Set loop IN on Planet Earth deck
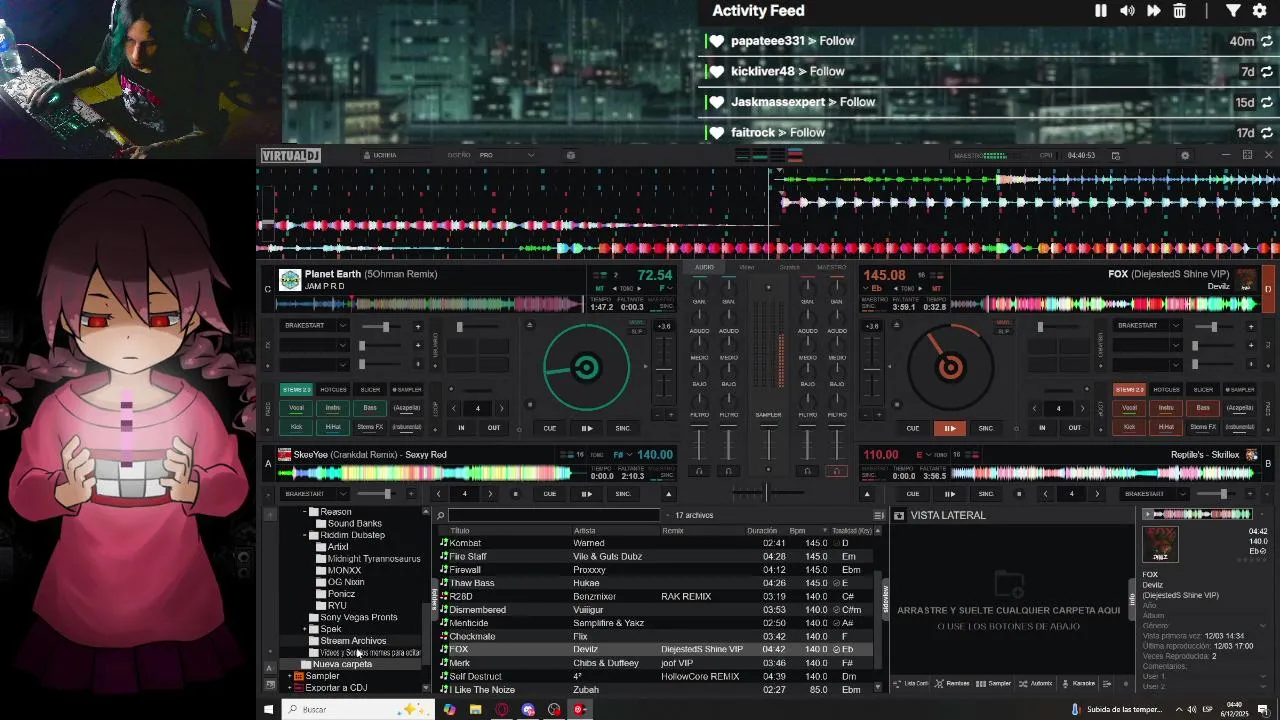 tap(461, 428)
